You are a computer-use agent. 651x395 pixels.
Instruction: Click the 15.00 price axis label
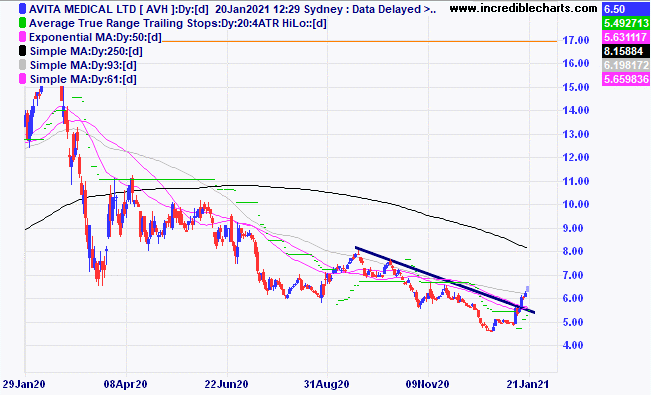tap(576, 87)
